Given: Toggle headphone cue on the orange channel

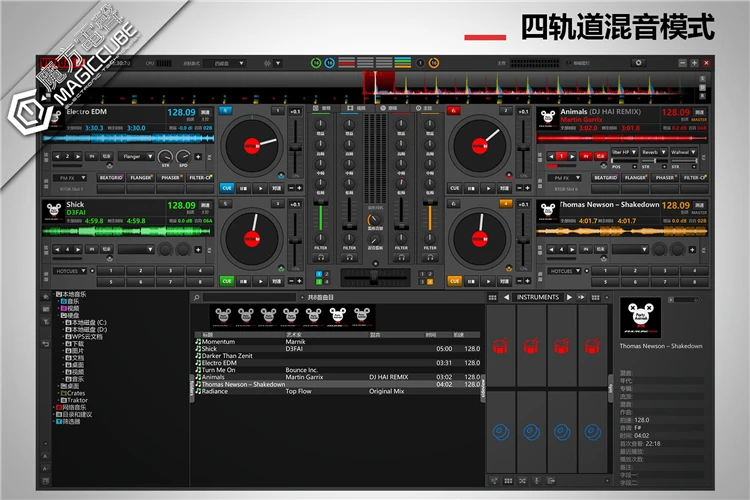Looking at the screenshot, I should tap(430, 257).
